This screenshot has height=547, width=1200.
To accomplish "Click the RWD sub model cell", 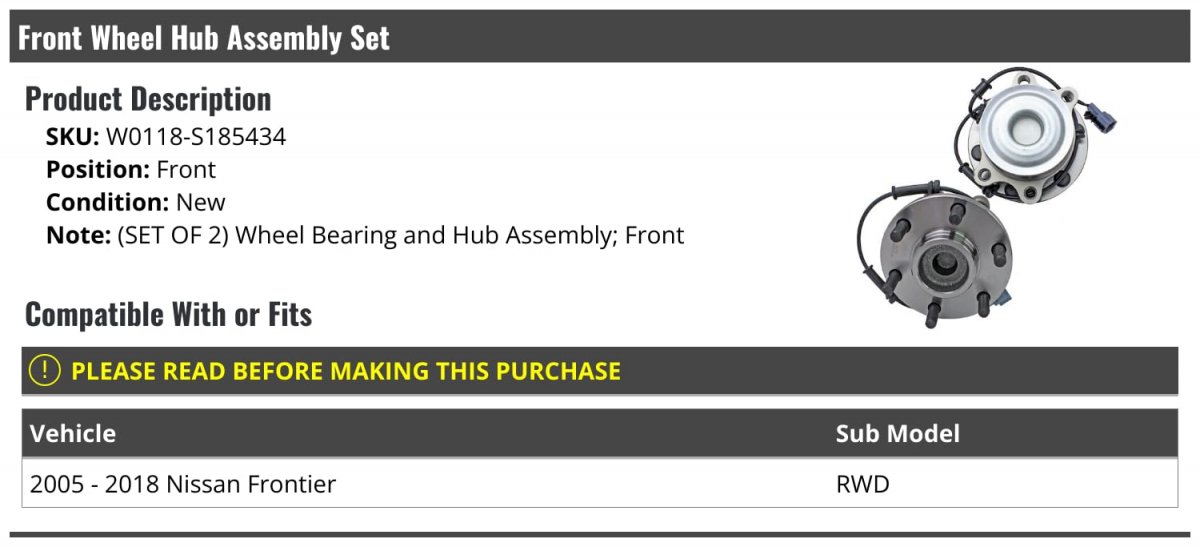I will click(862, 484).
